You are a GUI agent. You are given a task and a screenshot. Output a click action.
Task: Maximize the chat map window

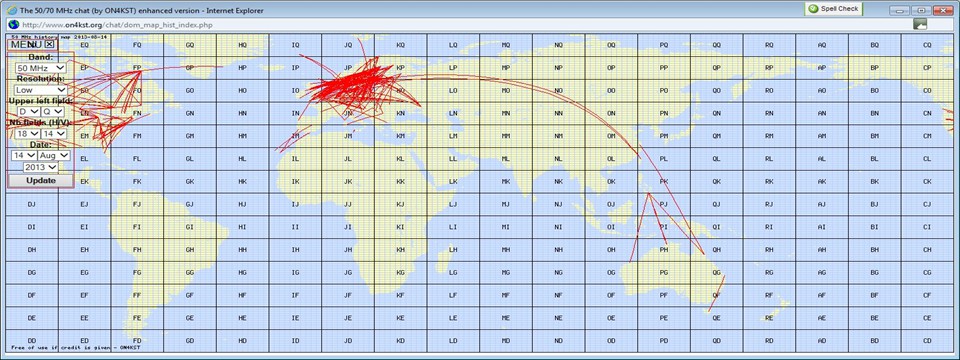(920, 10)
